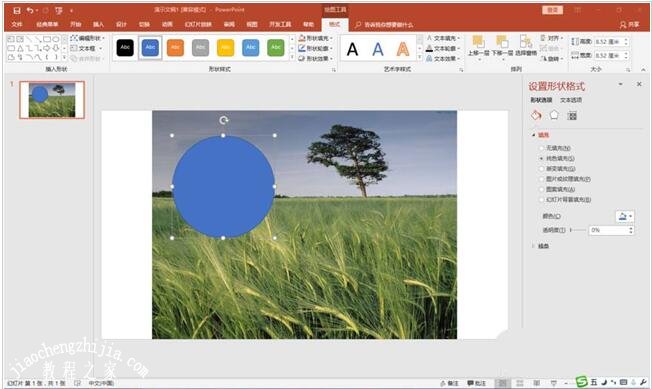
Task: Open the 形状轮廓 shape outline dropdown
Action: click(x=316, y=48)
